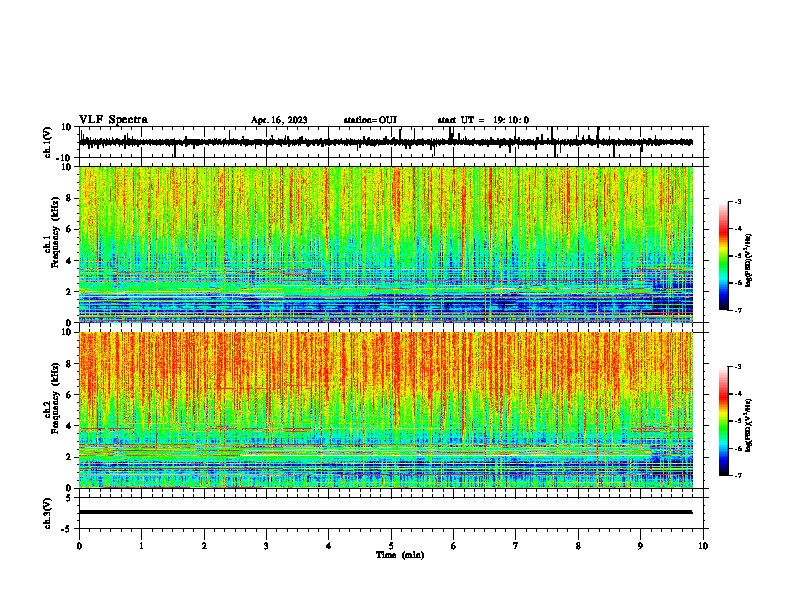The height and width of the screenshot is (612, 792).
Task: Click the time axis tick label '2'
Action: [x=204, y=546]
